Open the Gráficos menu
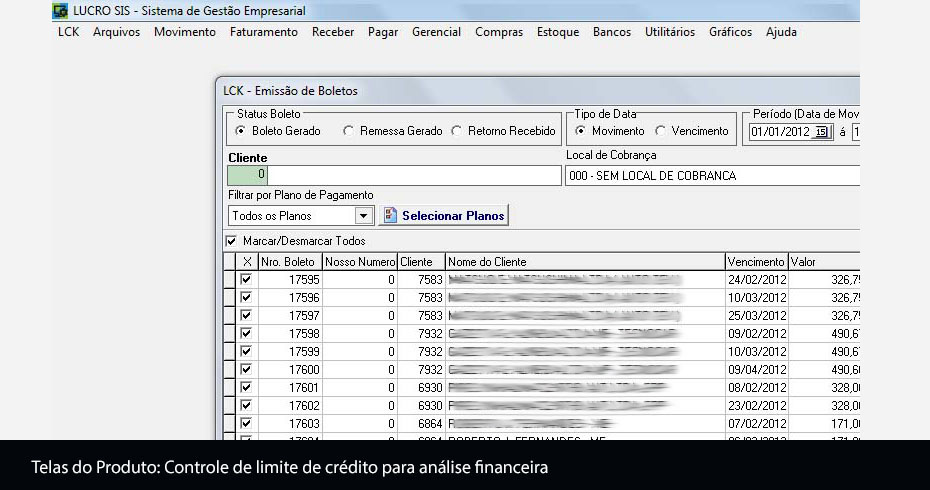This screenshot has width=930, height=490. (x=730, y=32)
